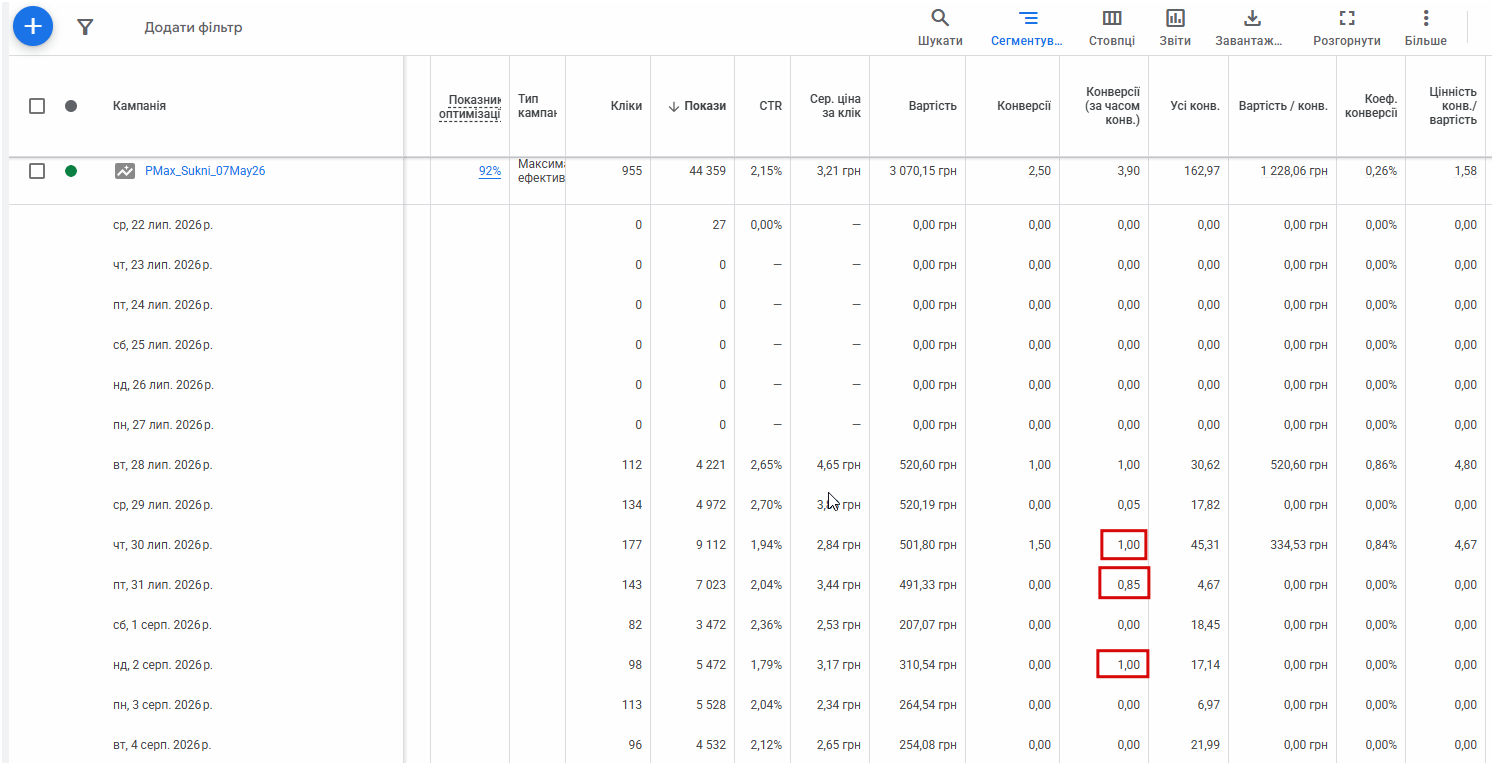Click the 'Тип кампанії' column header
This screenshot has width=1492, height=763.
pyautogui.click(x=537, y=106)
